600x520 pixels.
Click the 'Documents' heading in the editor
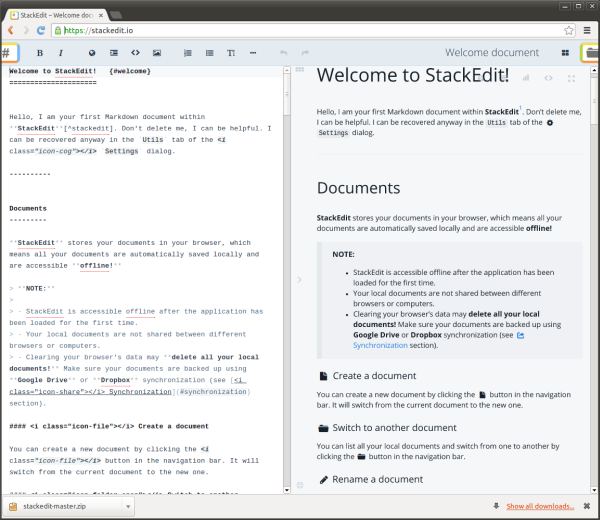(x=28, y=209)
